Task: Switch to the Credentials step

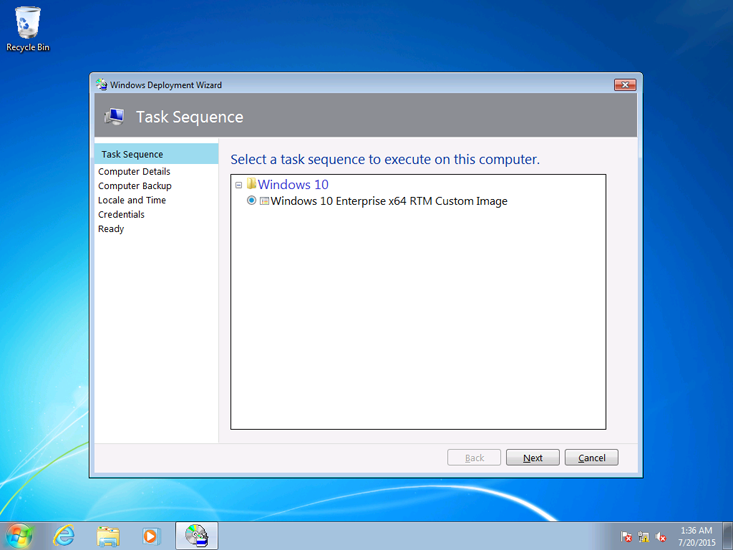Action: pyautogui.click(x=121, y=215)
